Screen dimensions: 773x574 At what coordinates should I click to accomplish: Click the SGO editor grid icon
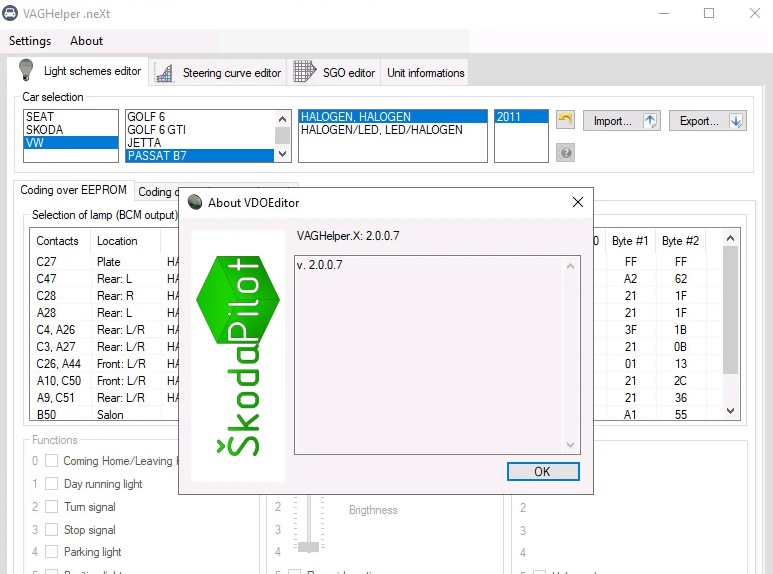tap(304, 73)
